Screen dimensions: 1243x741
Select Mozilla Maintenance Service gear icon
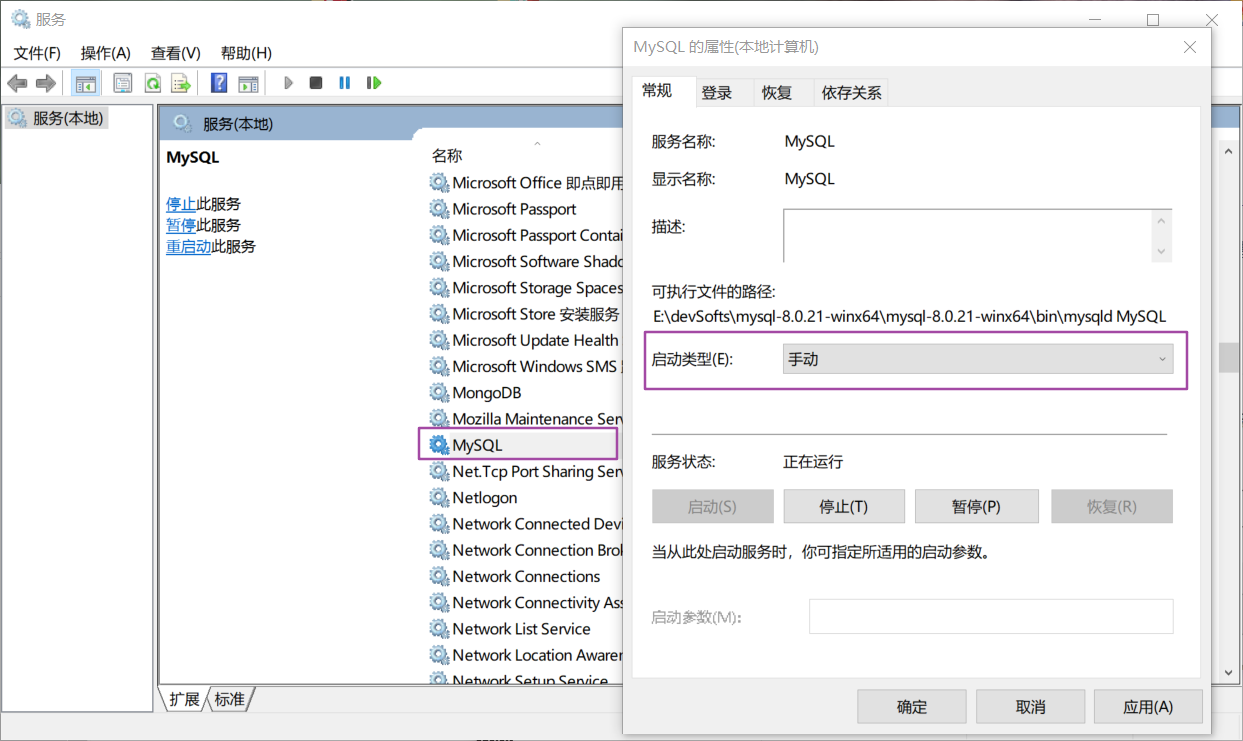point(439,419)
